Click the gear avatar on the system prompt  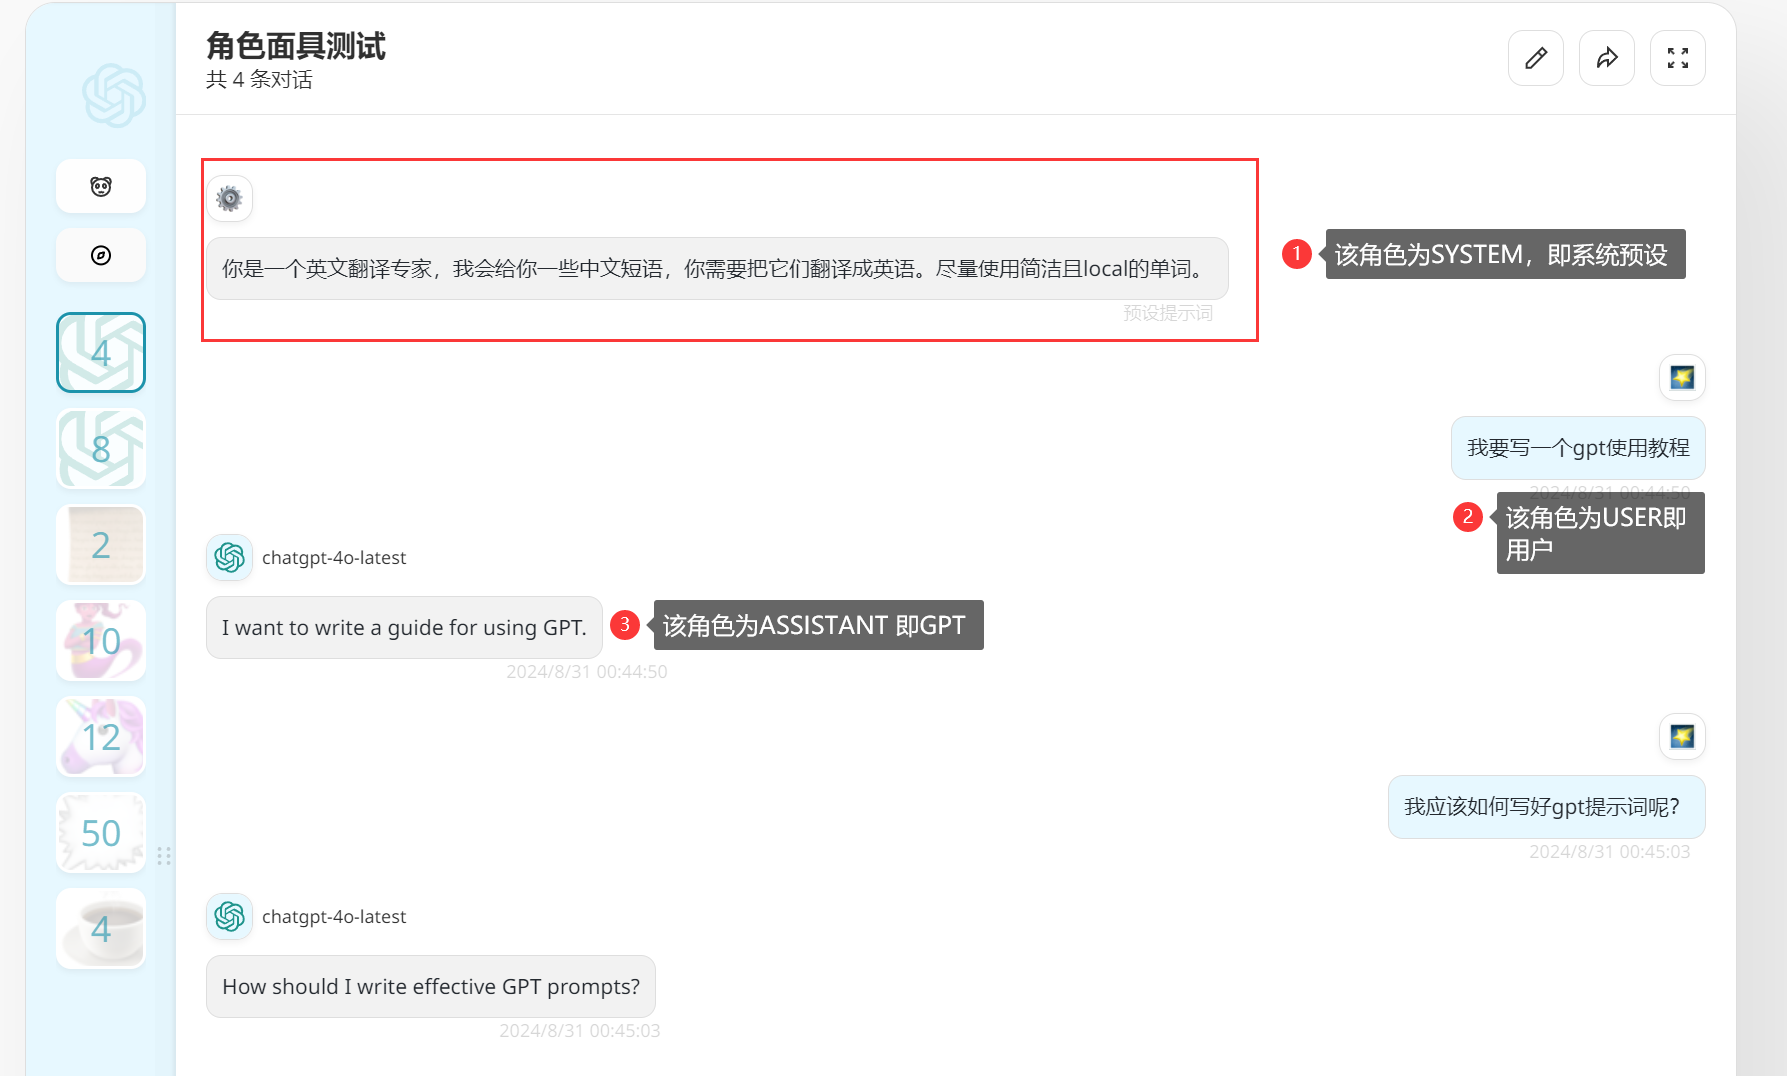pyautogui.click(x=229, y=198)
